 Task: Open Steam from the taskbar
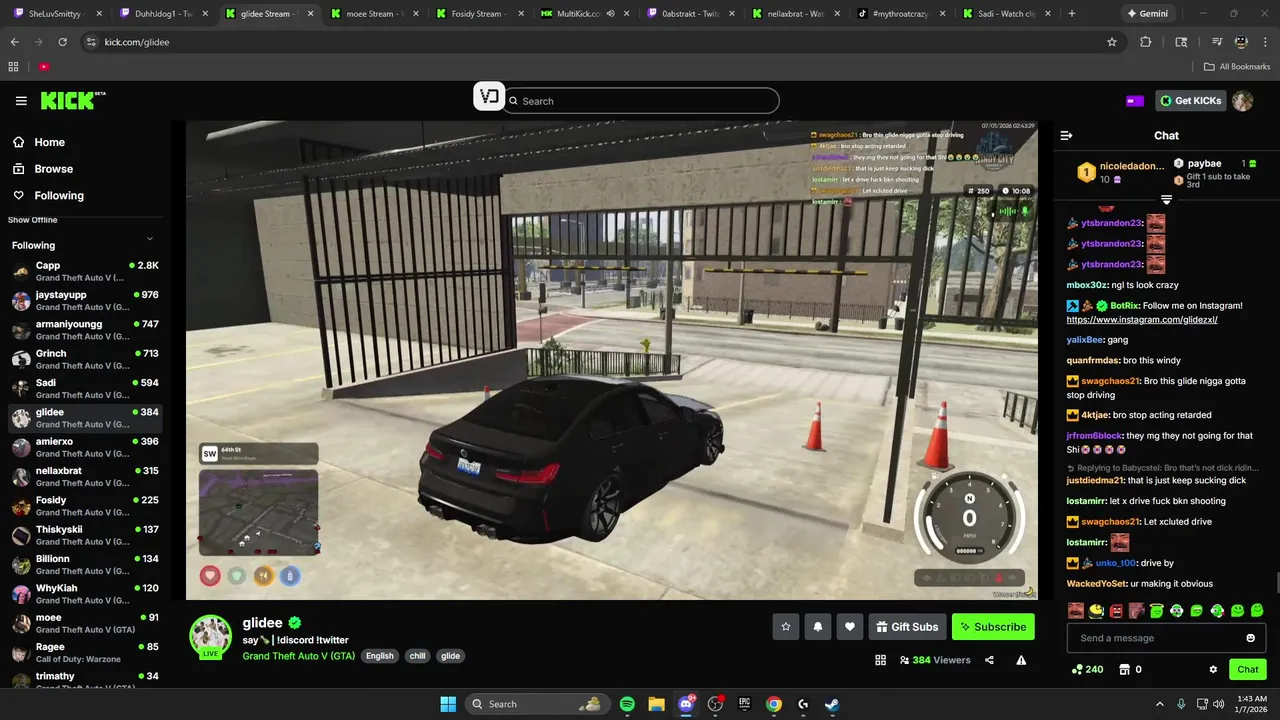coord(832,704)
